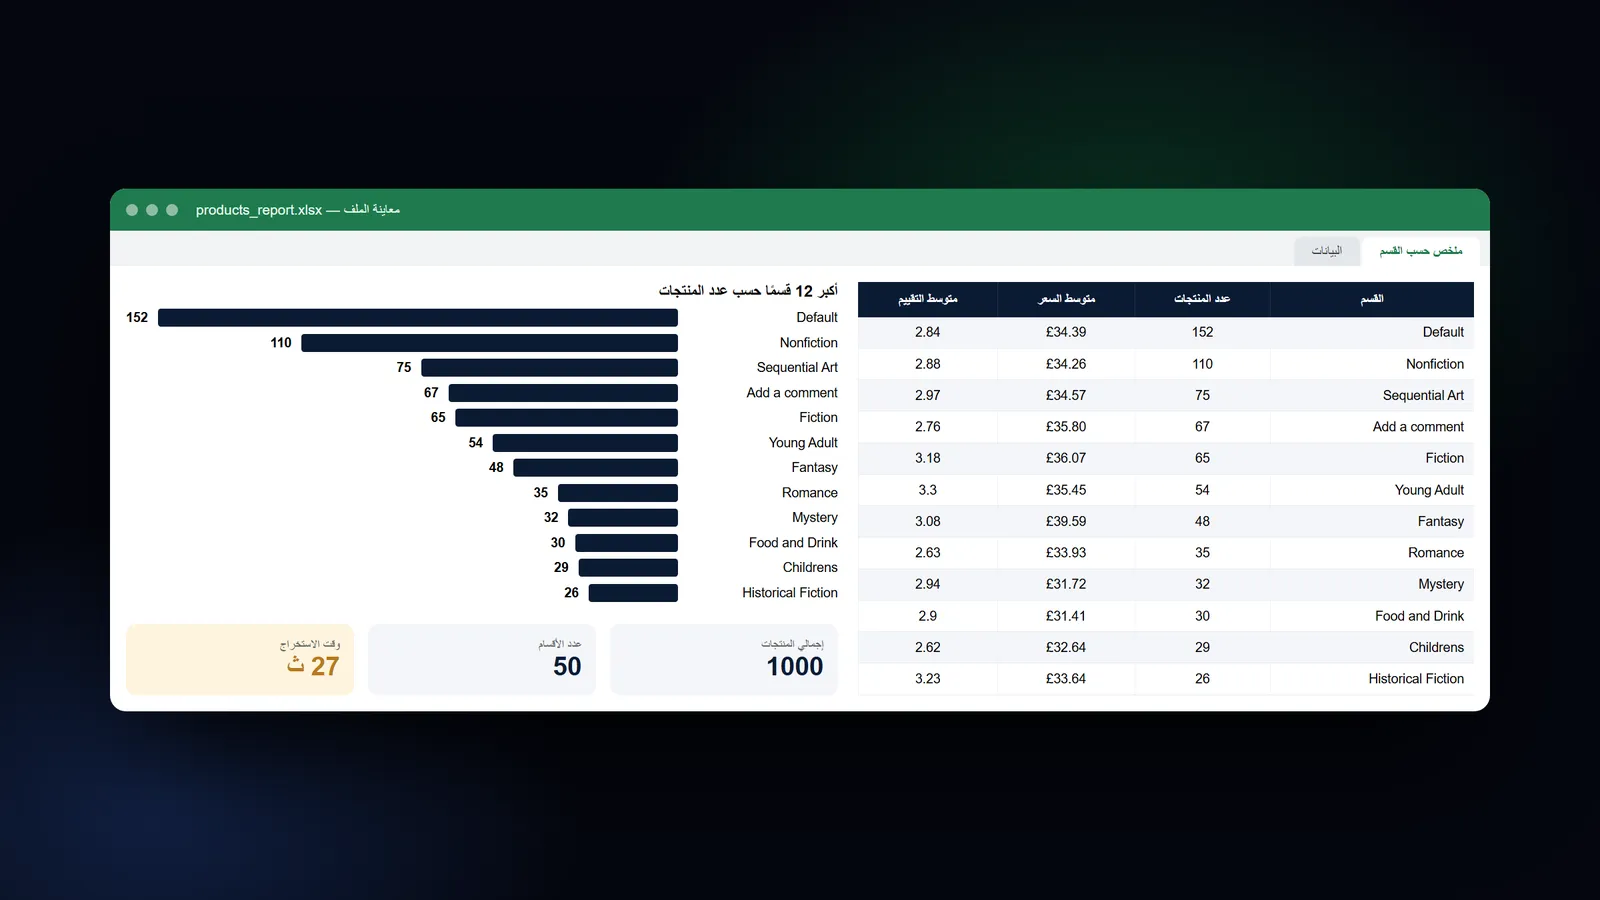The width and height of the screenshot is (1600, 900).
Task: Open the عدد الأقسام 50 card
Action: [x=482, y=659]
